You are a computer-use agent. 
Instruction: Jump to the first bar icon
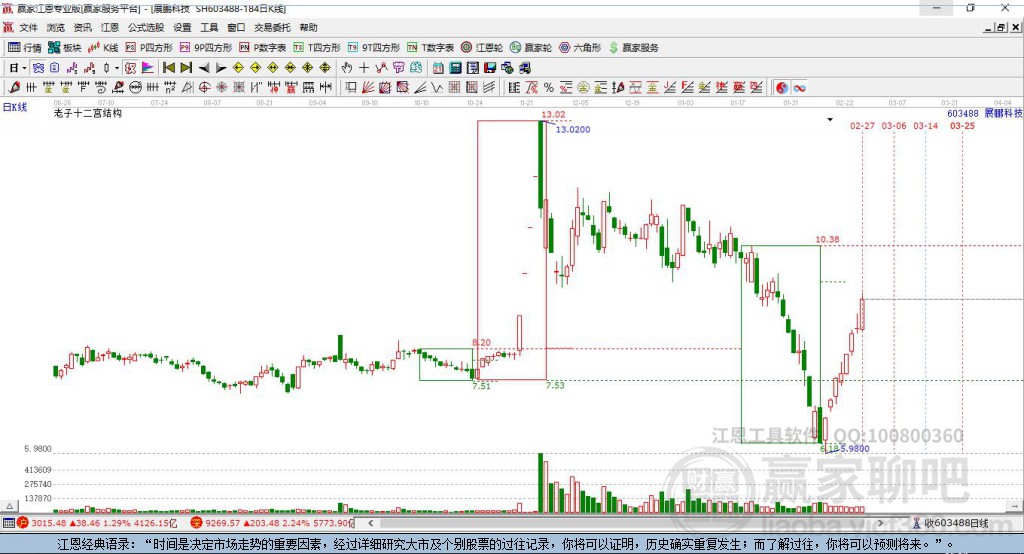168,68
